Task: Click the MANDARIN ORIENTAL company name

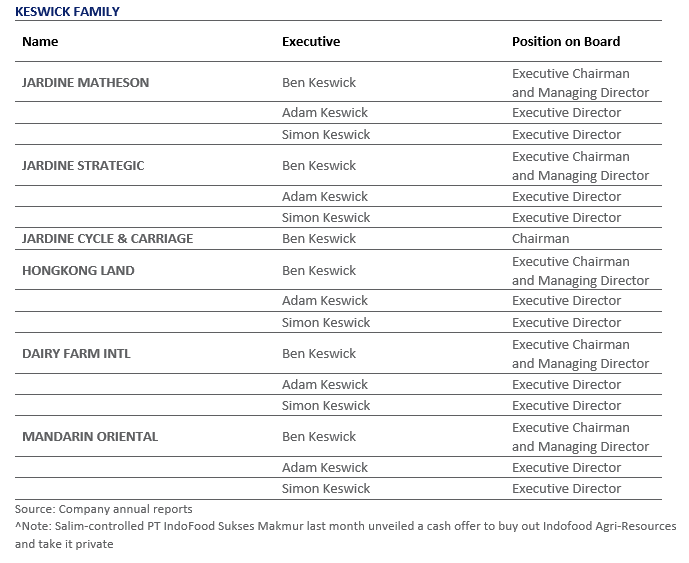Action: click(x=90, y=437)
